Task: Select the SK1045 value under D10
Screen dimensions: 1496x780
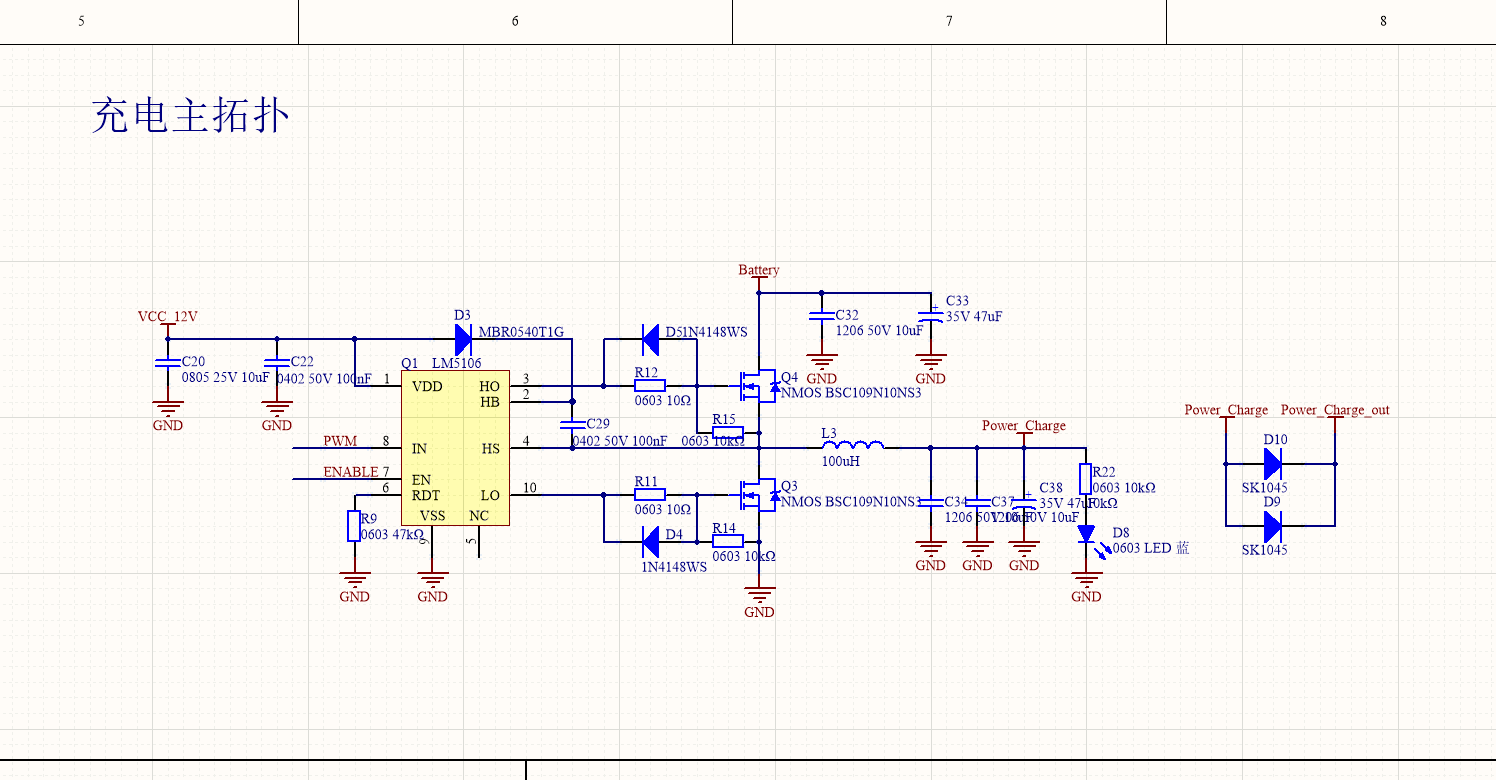Action: point(1265,488)
